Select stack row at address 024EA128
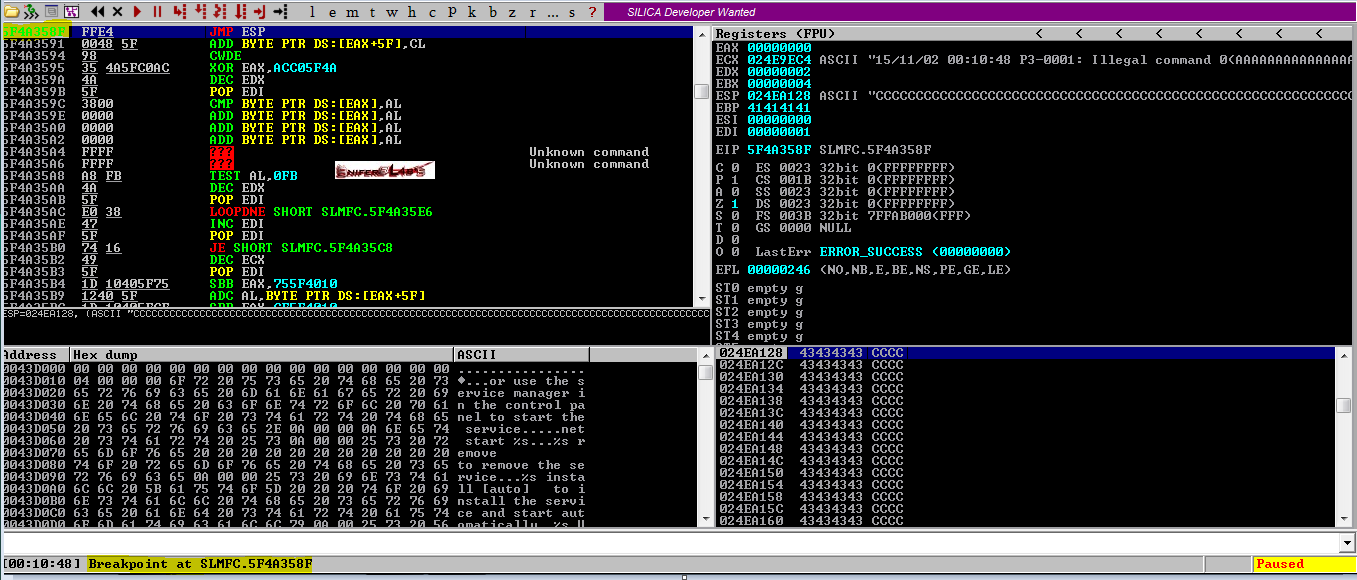Screen dimensions: 1357x580 [1025, 353]
